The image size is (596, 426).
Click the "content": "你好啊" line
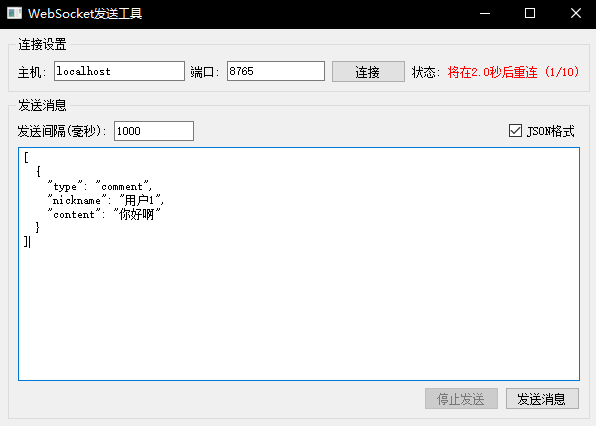[104, 214]
